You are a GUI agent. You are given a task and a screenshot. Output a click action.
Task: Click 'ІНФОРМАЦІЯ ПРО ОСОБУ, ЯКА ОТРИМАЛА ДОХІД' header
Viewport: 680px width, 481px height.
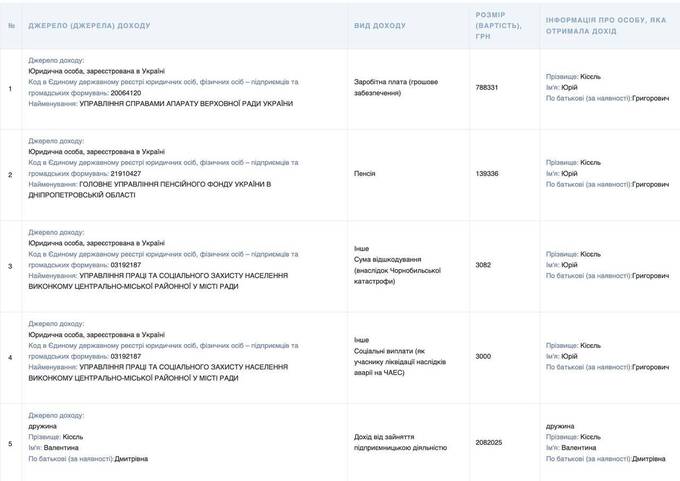[606, 26]
